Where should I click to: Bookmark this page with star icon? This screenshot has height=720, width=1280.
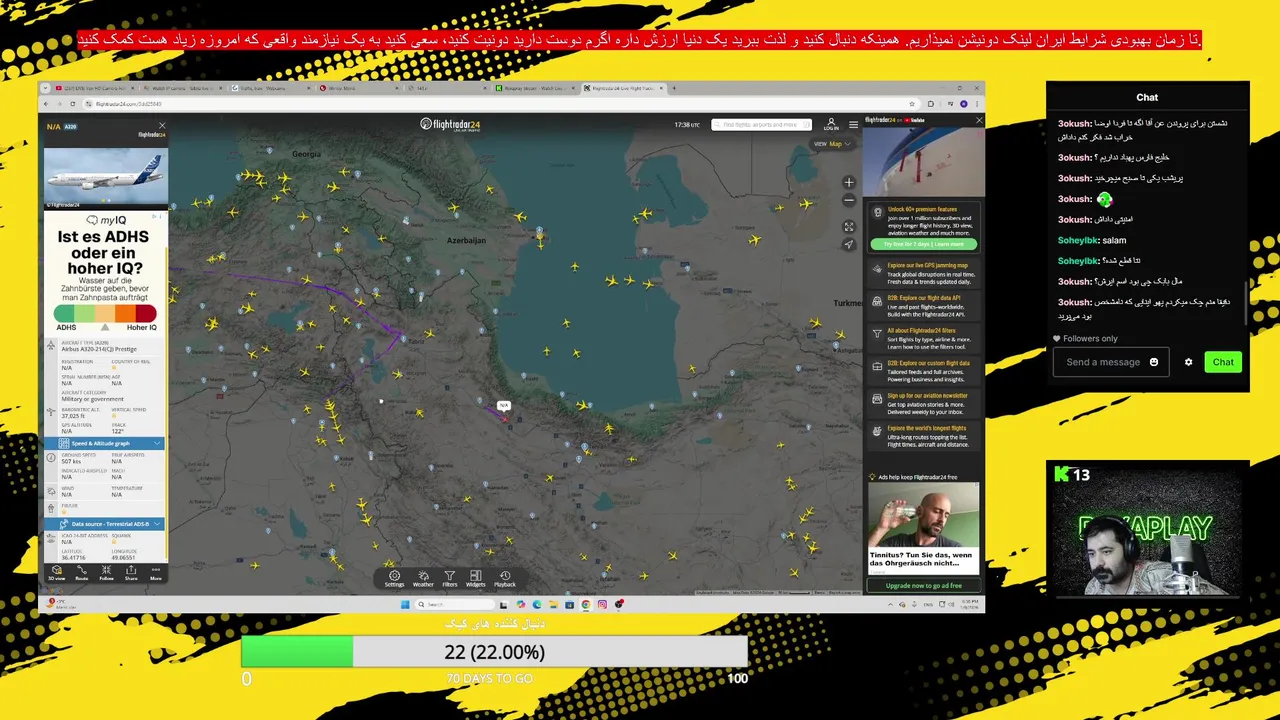click(912, 104)
